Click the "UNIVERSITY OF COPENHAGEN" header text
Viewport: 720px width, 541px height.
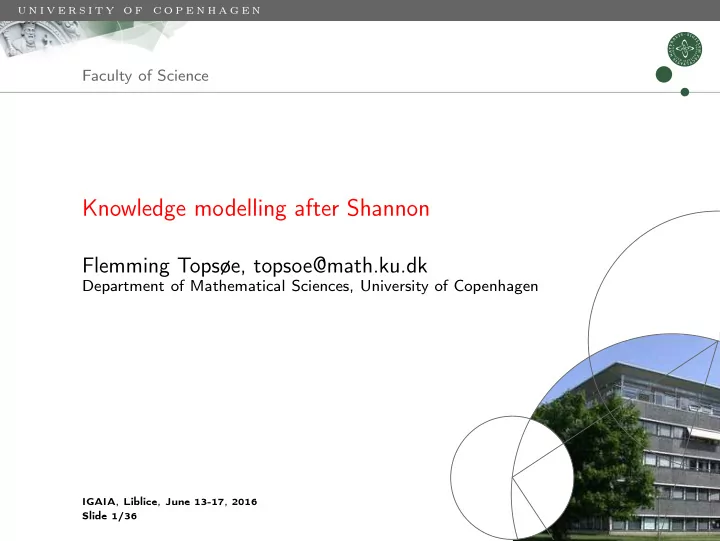point(140,10)
